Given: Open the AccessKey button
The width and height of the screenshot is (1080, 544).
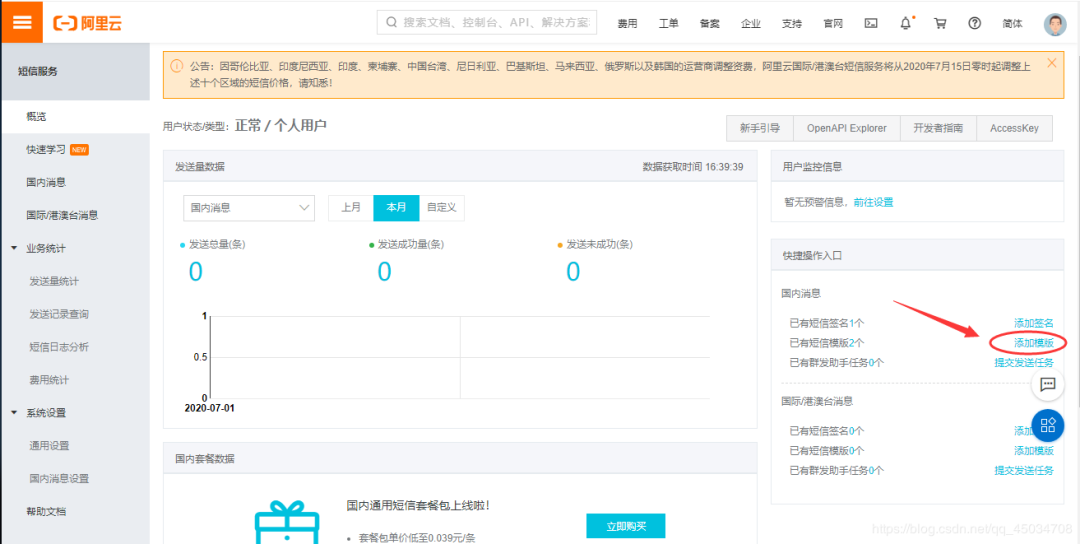Looking at the screenshot, I should pyautogui.click(x=1015, y=128).
